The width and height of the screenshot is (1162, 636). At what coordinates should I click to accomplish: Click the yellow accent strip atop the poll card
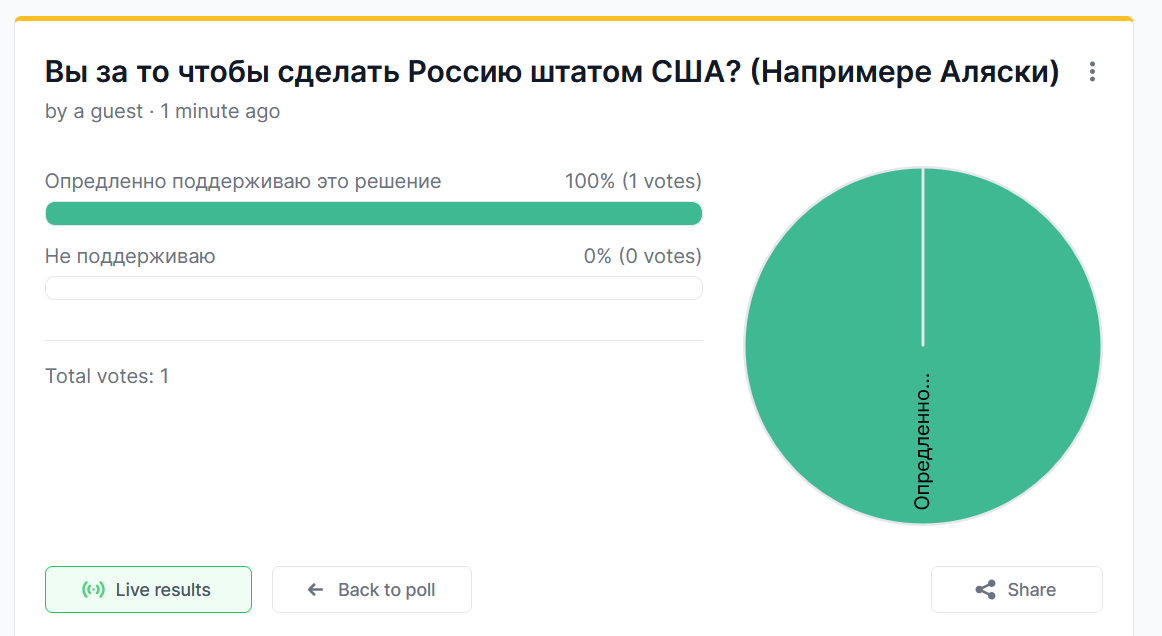(x=573, y=18)
